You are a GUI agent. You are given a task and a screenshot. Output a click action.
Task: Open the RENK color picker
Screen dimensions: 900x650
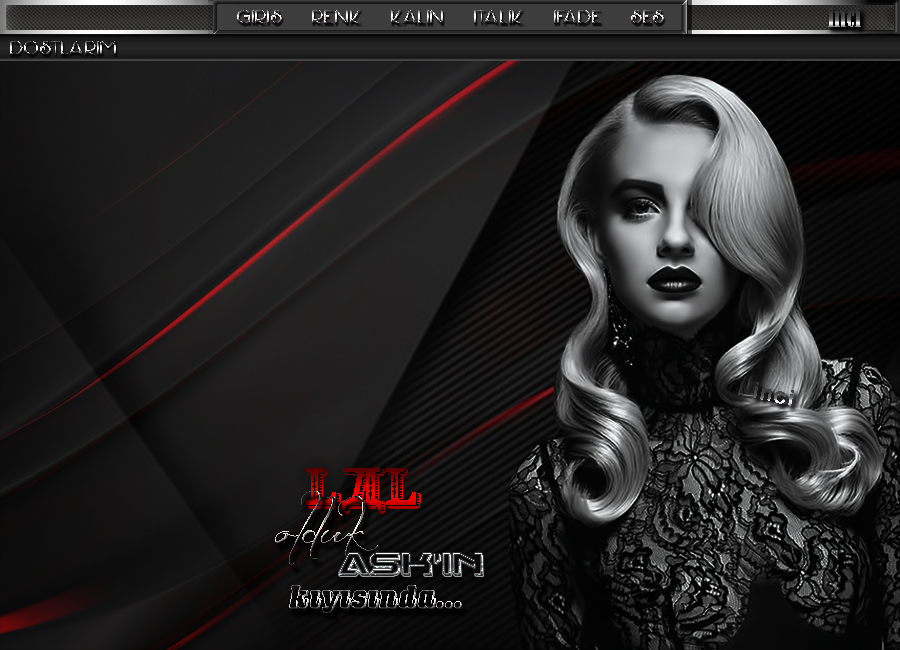point(335,17)
